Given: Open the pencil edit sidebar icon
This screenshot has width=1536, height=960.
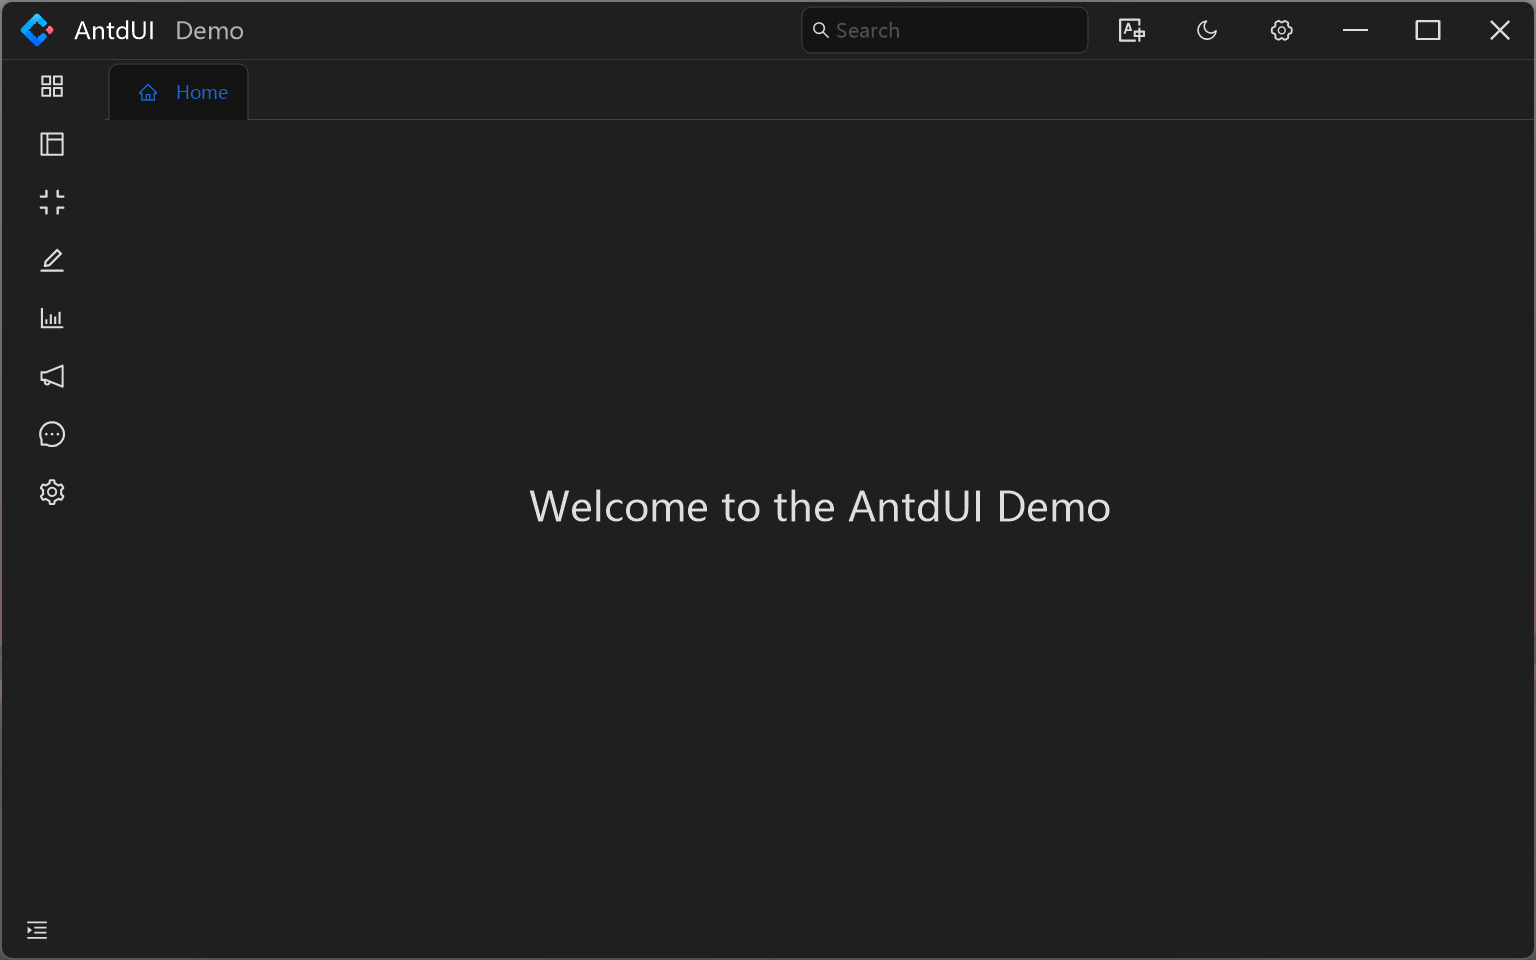Looking at the screenshot, I should click(52, 261).
